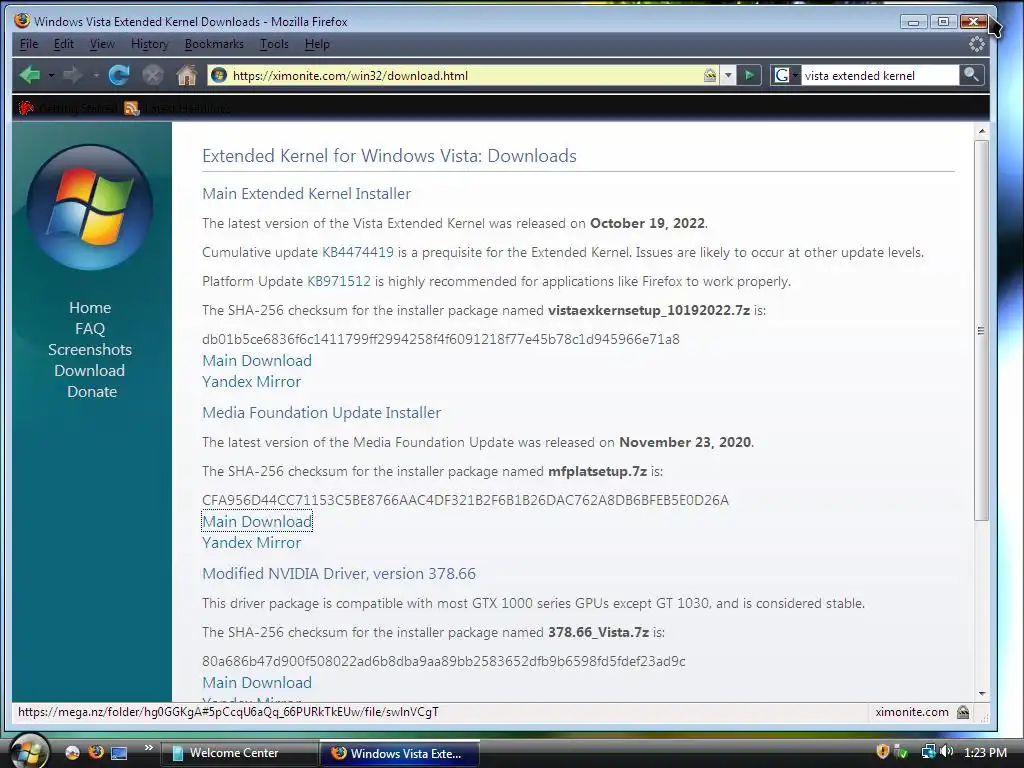Click the Google search engine icon
The image size is (1024, 768).
click(781, 75)
